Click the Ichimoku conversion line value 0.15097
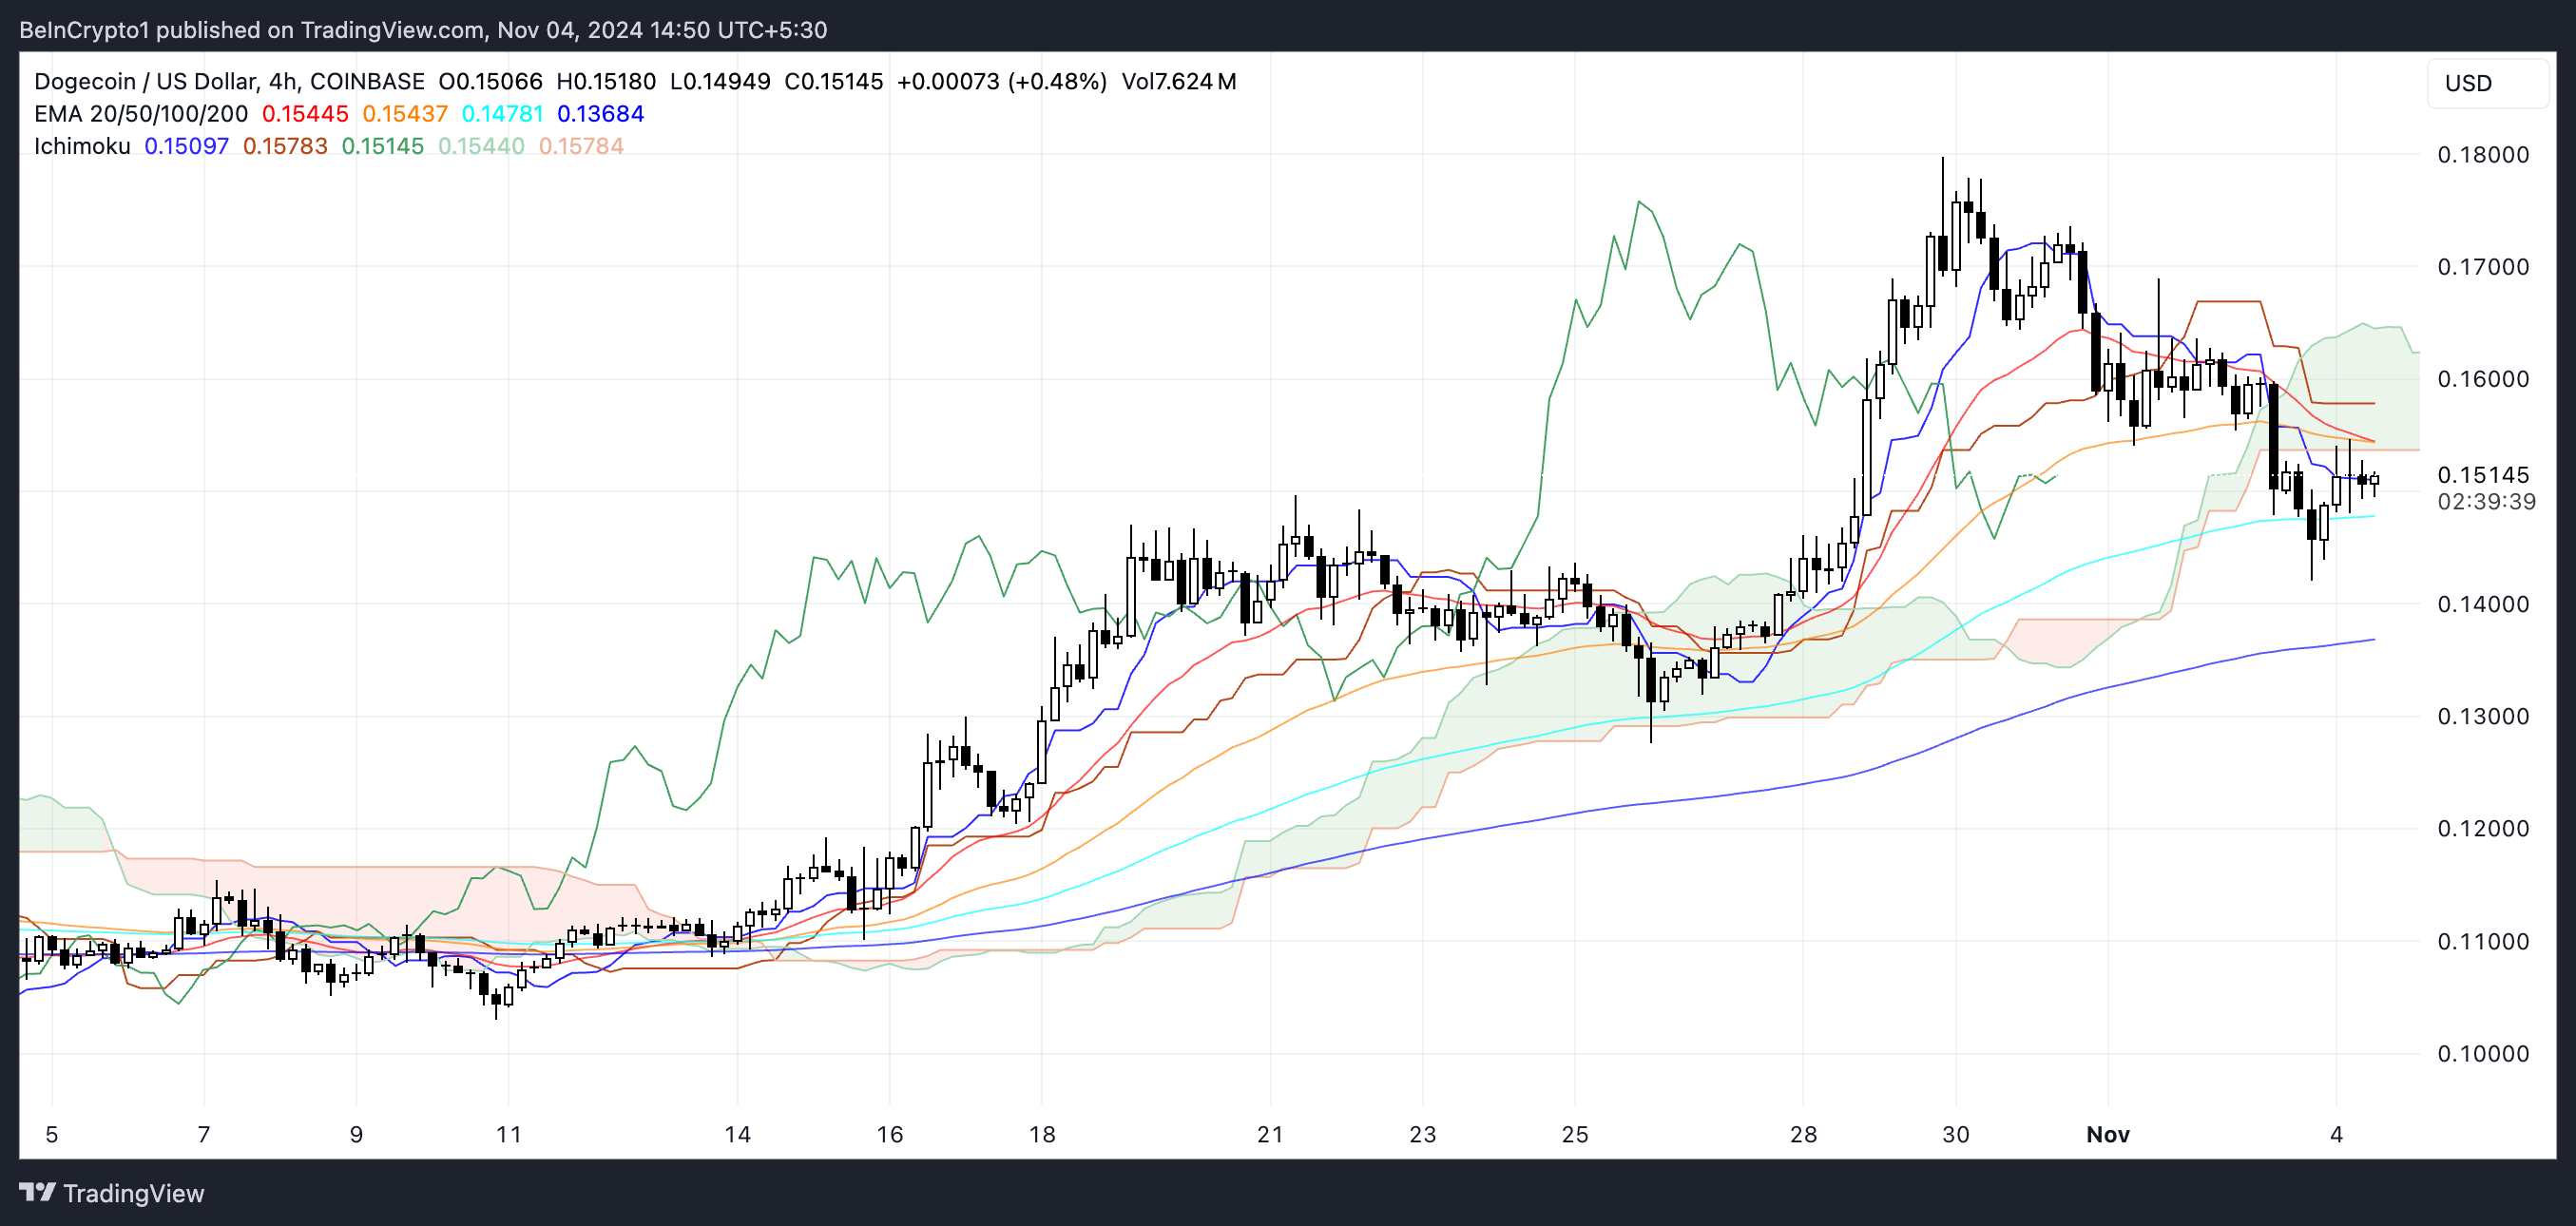 tap(187, 146)
